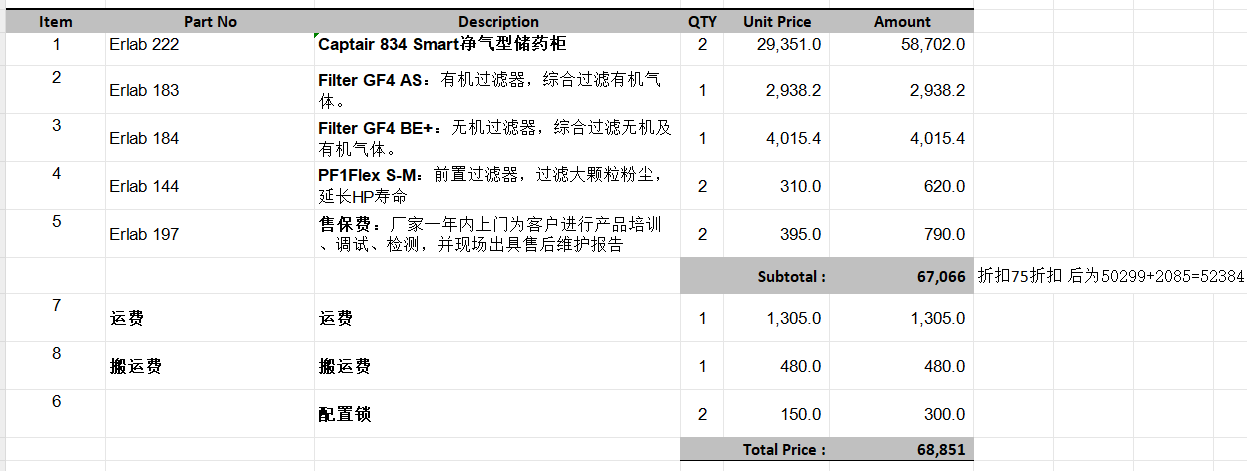Select the 4,015.4 unit price cell
1247x471 pixels.
point(777,138)
